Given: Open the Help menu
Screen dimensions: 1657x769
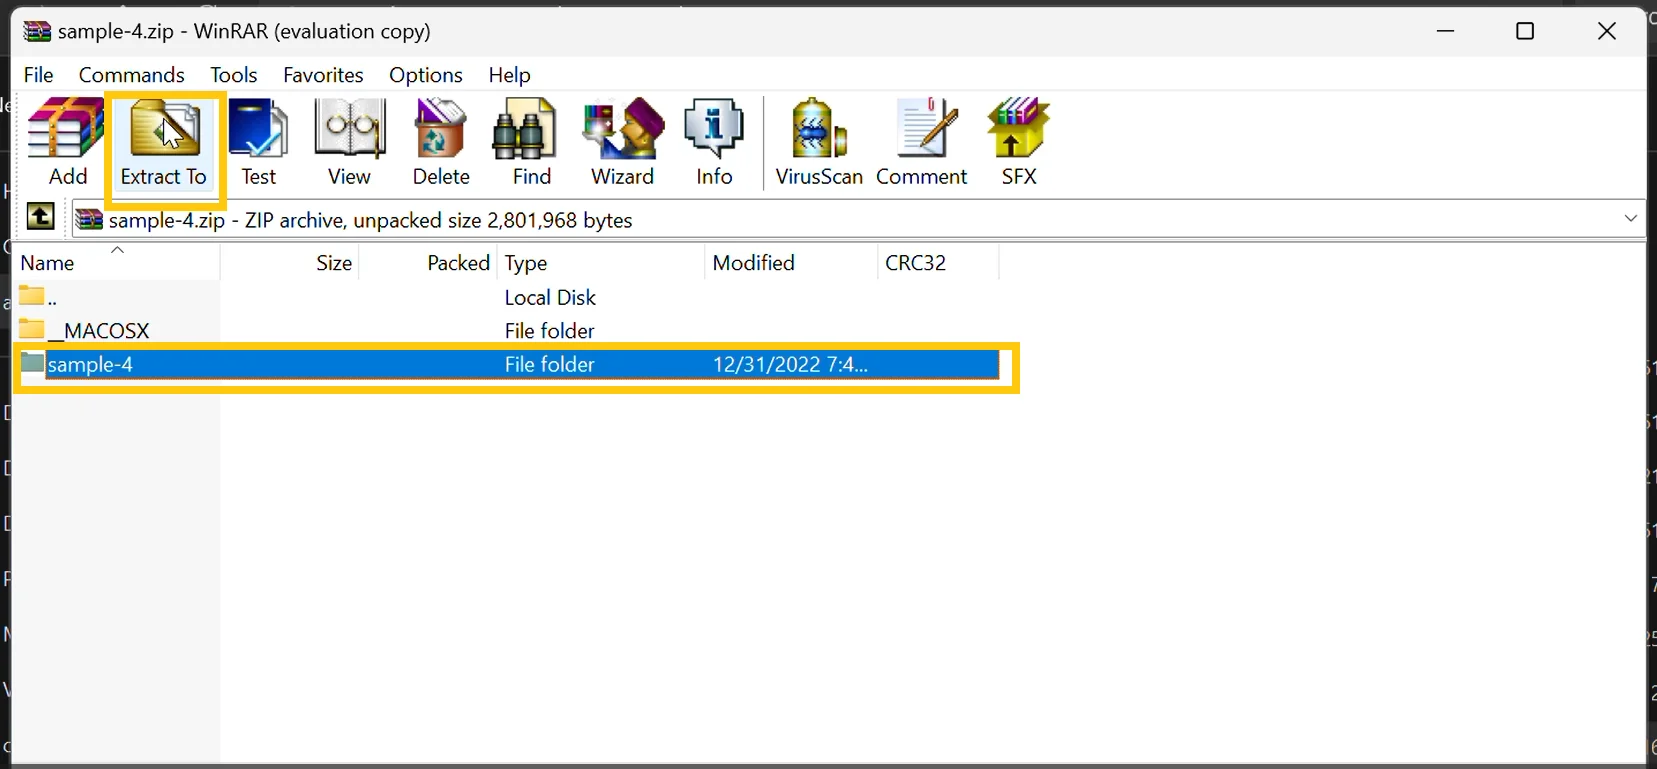Looking at the screenshot, I should (x=509, y=75).
